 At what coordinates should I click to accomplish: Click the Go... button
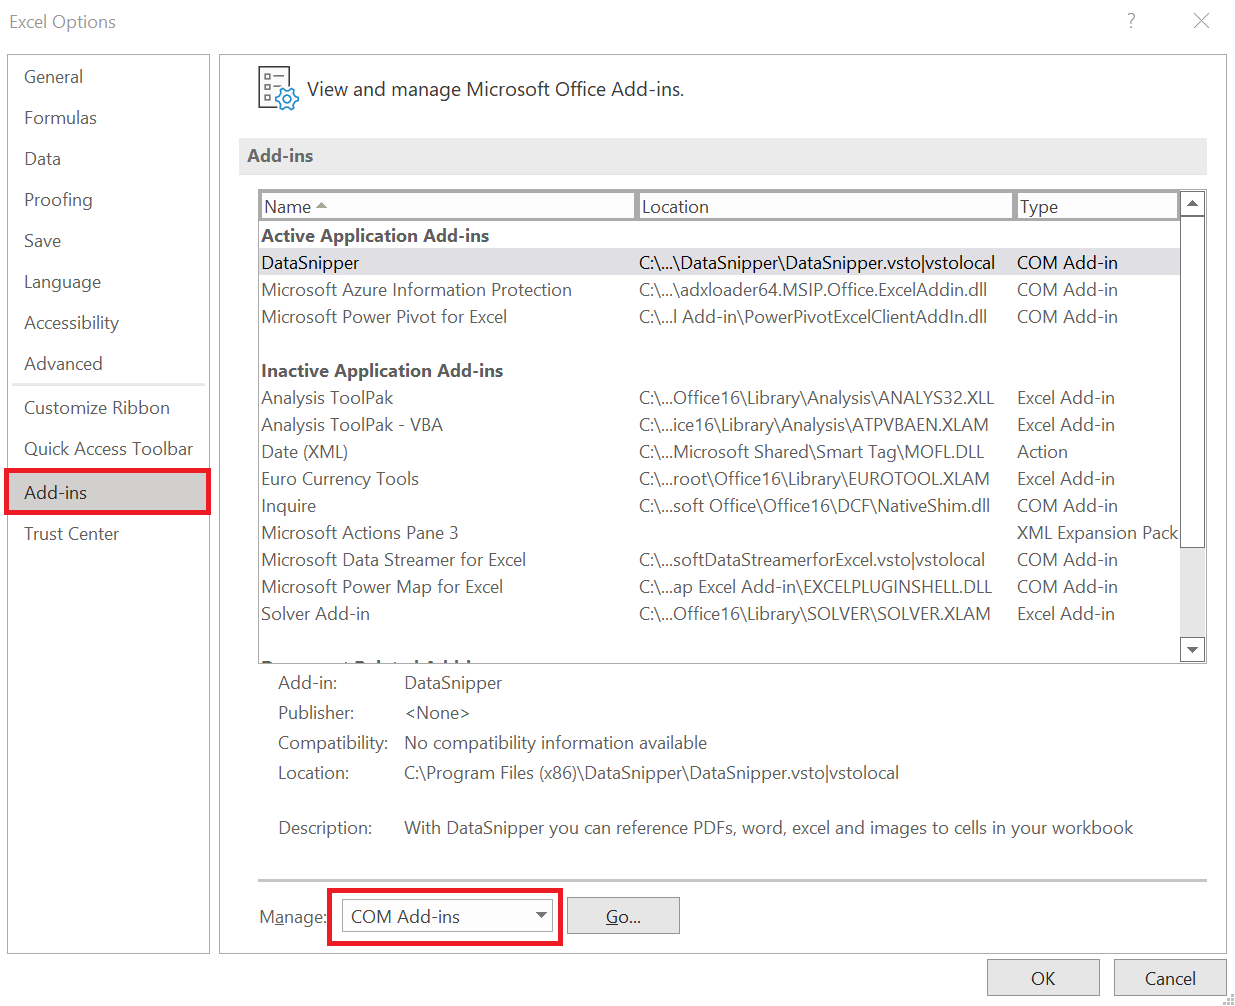pos(623,916)
